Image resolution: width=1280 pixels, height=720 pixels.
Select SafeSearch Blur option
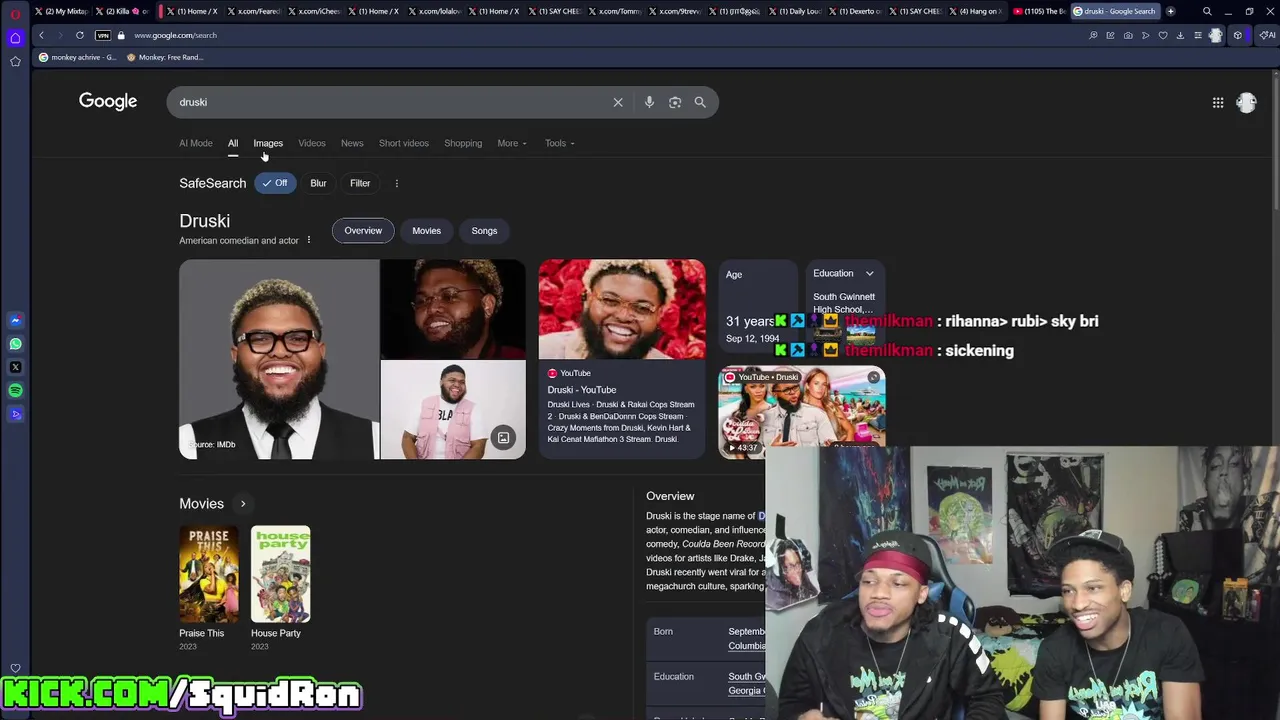coord(318,183)
